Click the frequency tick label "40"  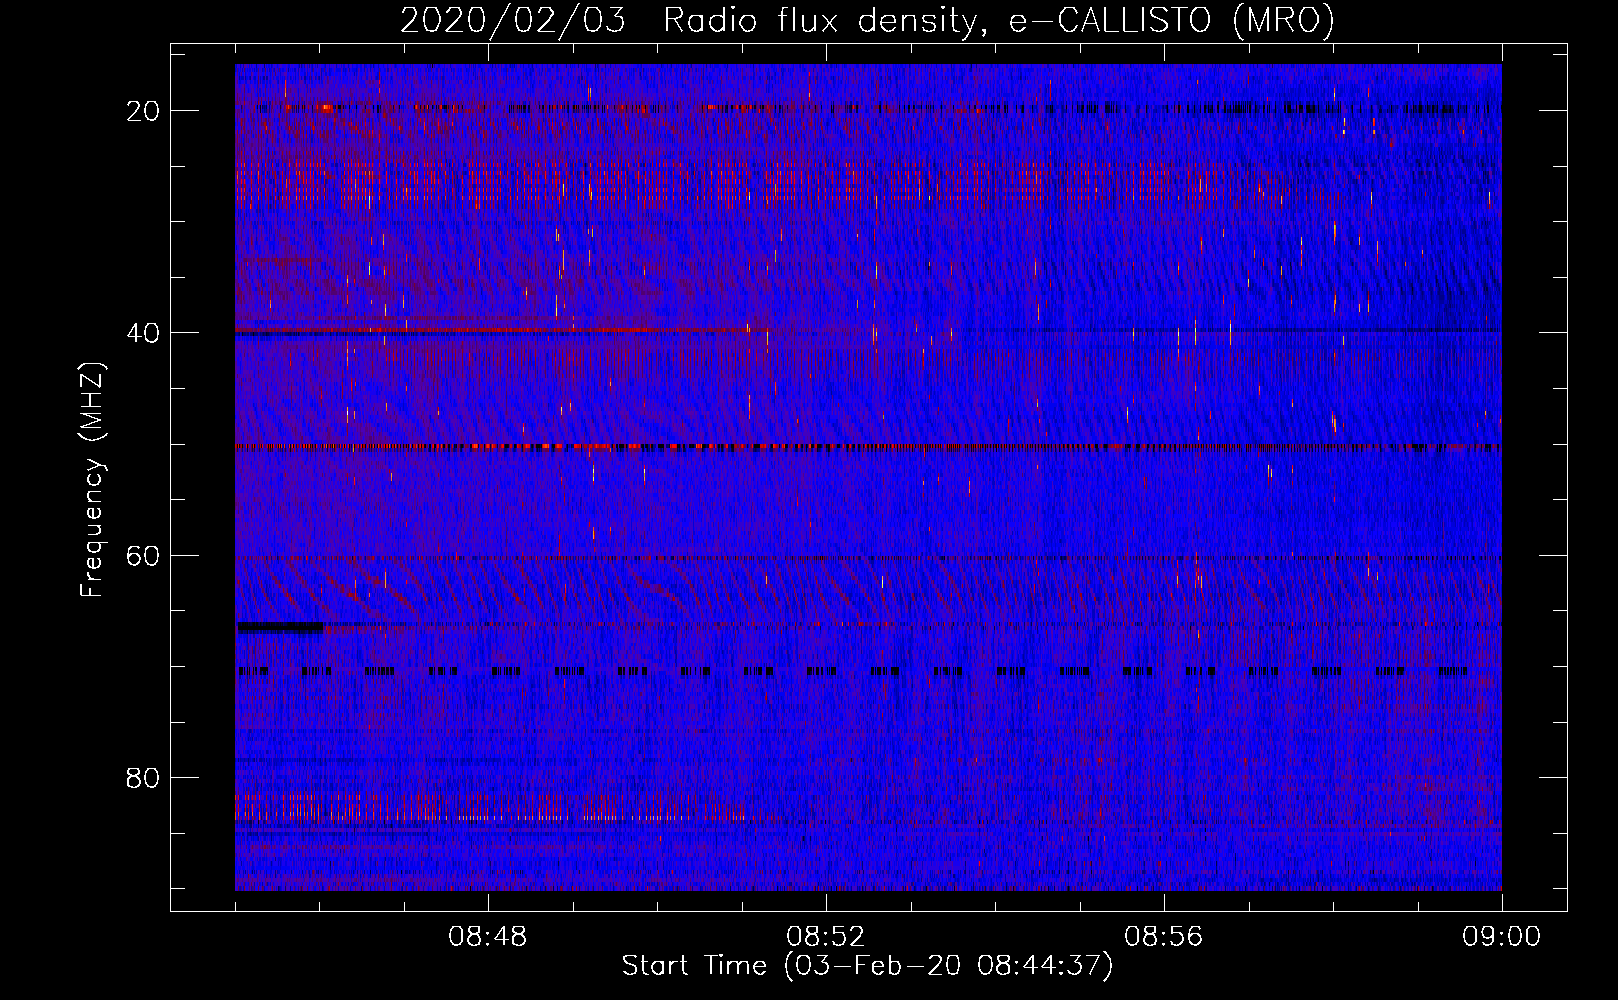click(x=143, y=333)
